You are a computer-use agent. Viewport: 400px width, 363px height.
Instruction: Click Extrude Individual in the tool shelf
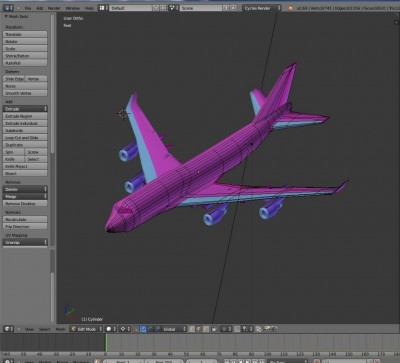coord(25,123)
